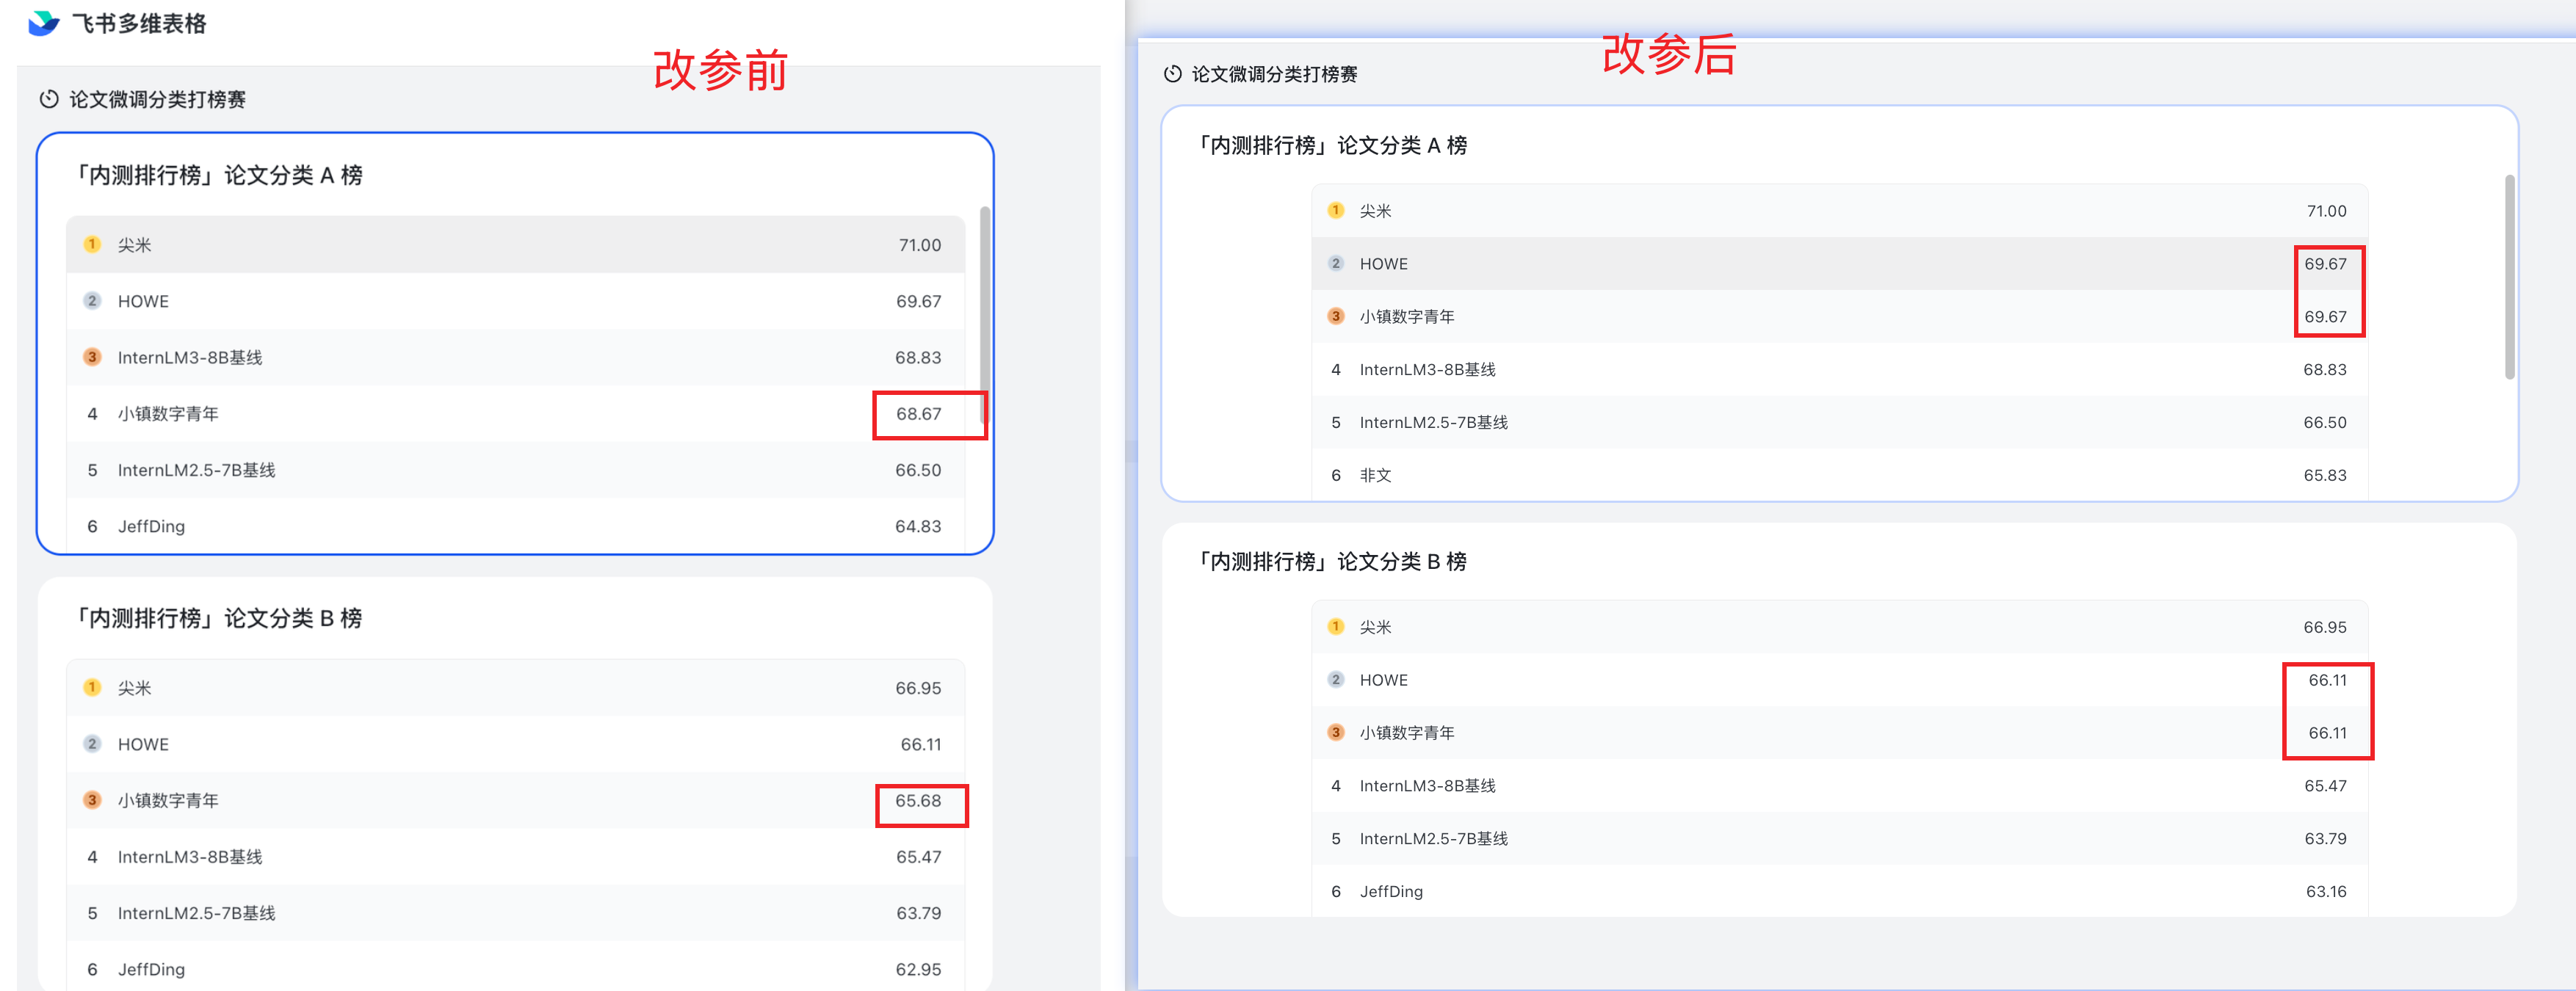The width and height of the screenshot is (2576, 991).
Task: Click bronze medal for 小镇数字青年 in right A board
Action: [1335, 316]
